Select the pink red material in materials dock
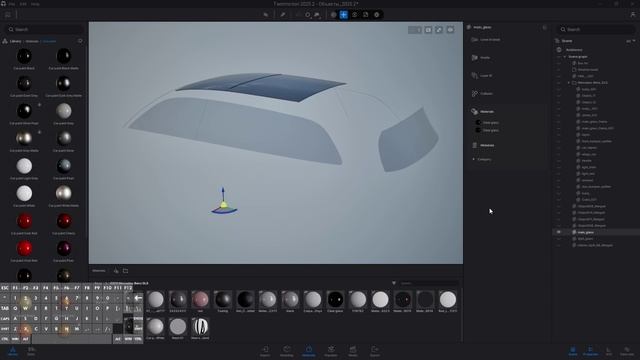Viewport: 640px width, 360px height. coord(200,300)
